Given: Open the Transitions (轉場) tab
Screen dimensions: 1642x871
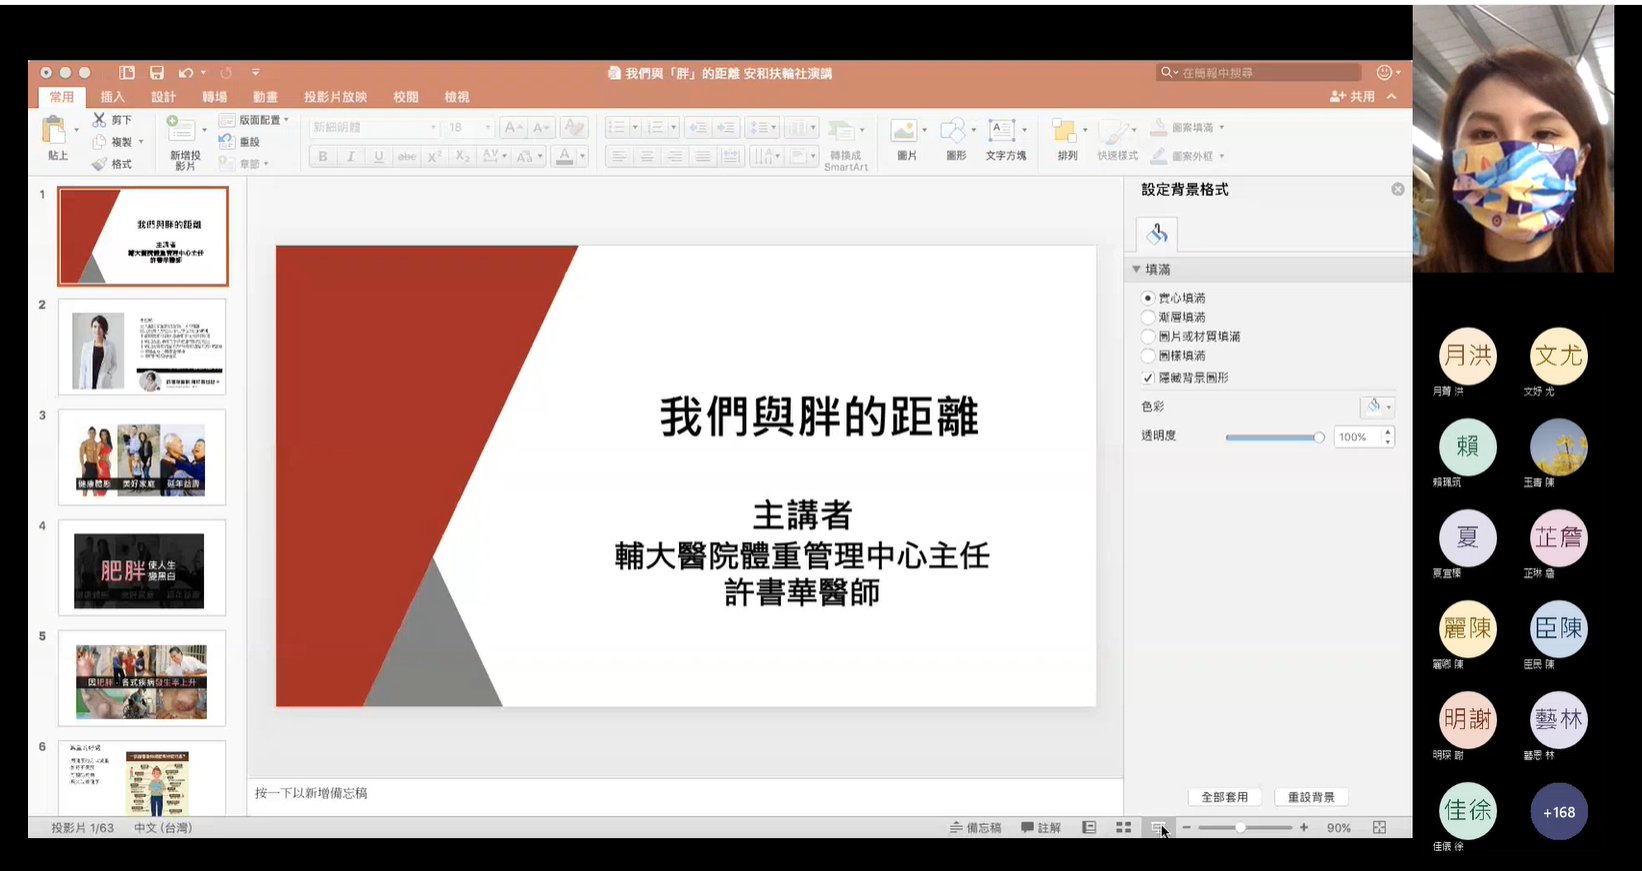Looking at the screenshot, I should (215, 97).
